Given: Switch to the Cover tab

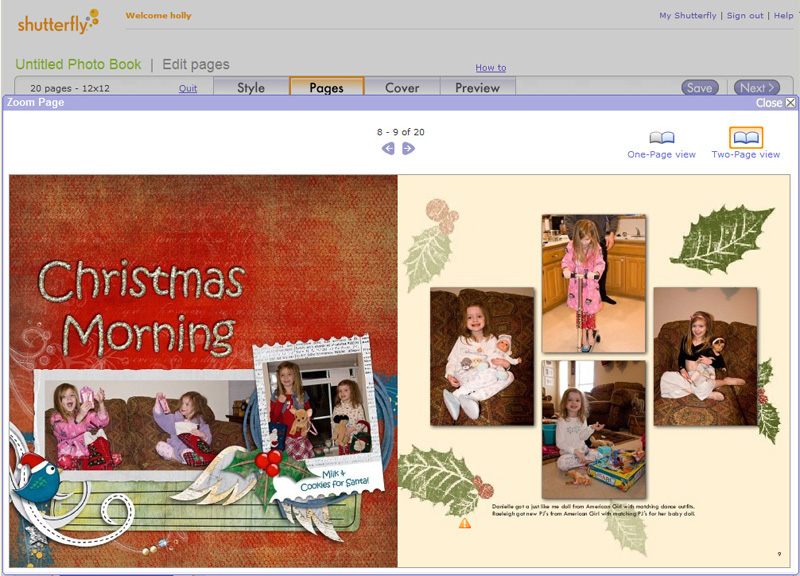Looking at the screenshot, I should pyautogui.click(x=402, y=88).
